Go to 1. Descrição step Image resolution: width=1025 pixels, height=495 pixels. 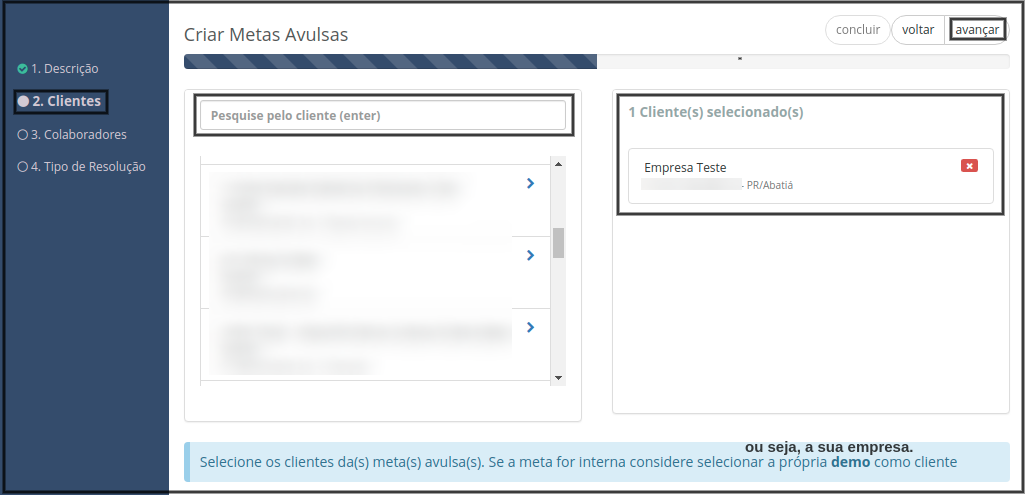click(x=65, y=69)
